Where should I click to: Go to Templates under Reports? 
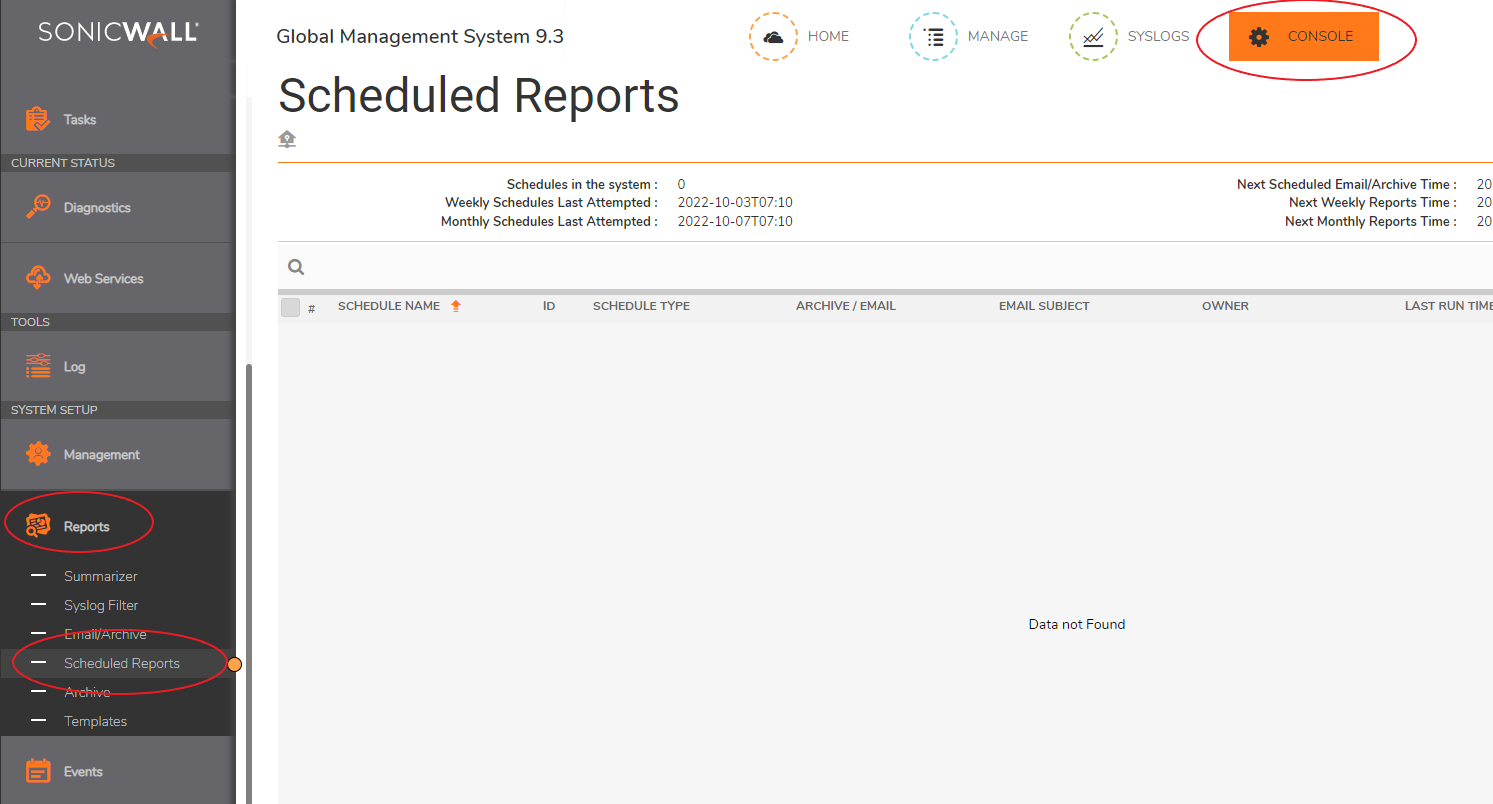pyautogui.click(x=95, y=721)
